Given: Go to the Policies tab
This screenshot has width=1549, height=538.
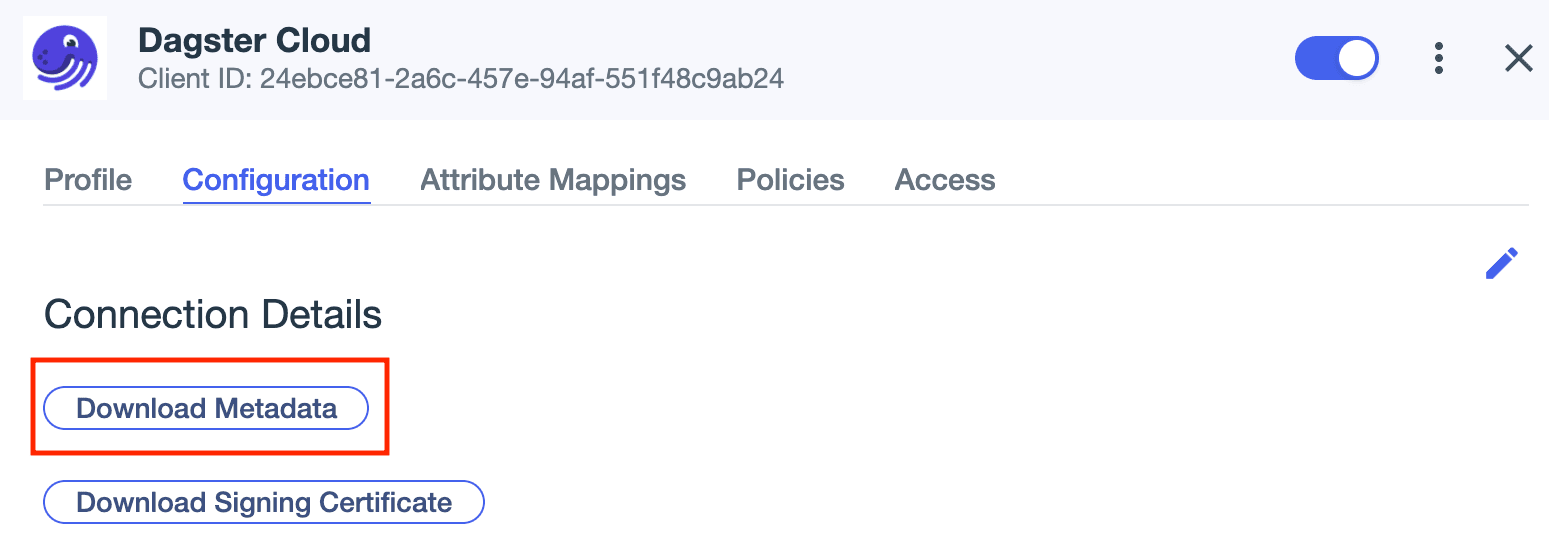Looking at the screenshot, I should 790,180.
